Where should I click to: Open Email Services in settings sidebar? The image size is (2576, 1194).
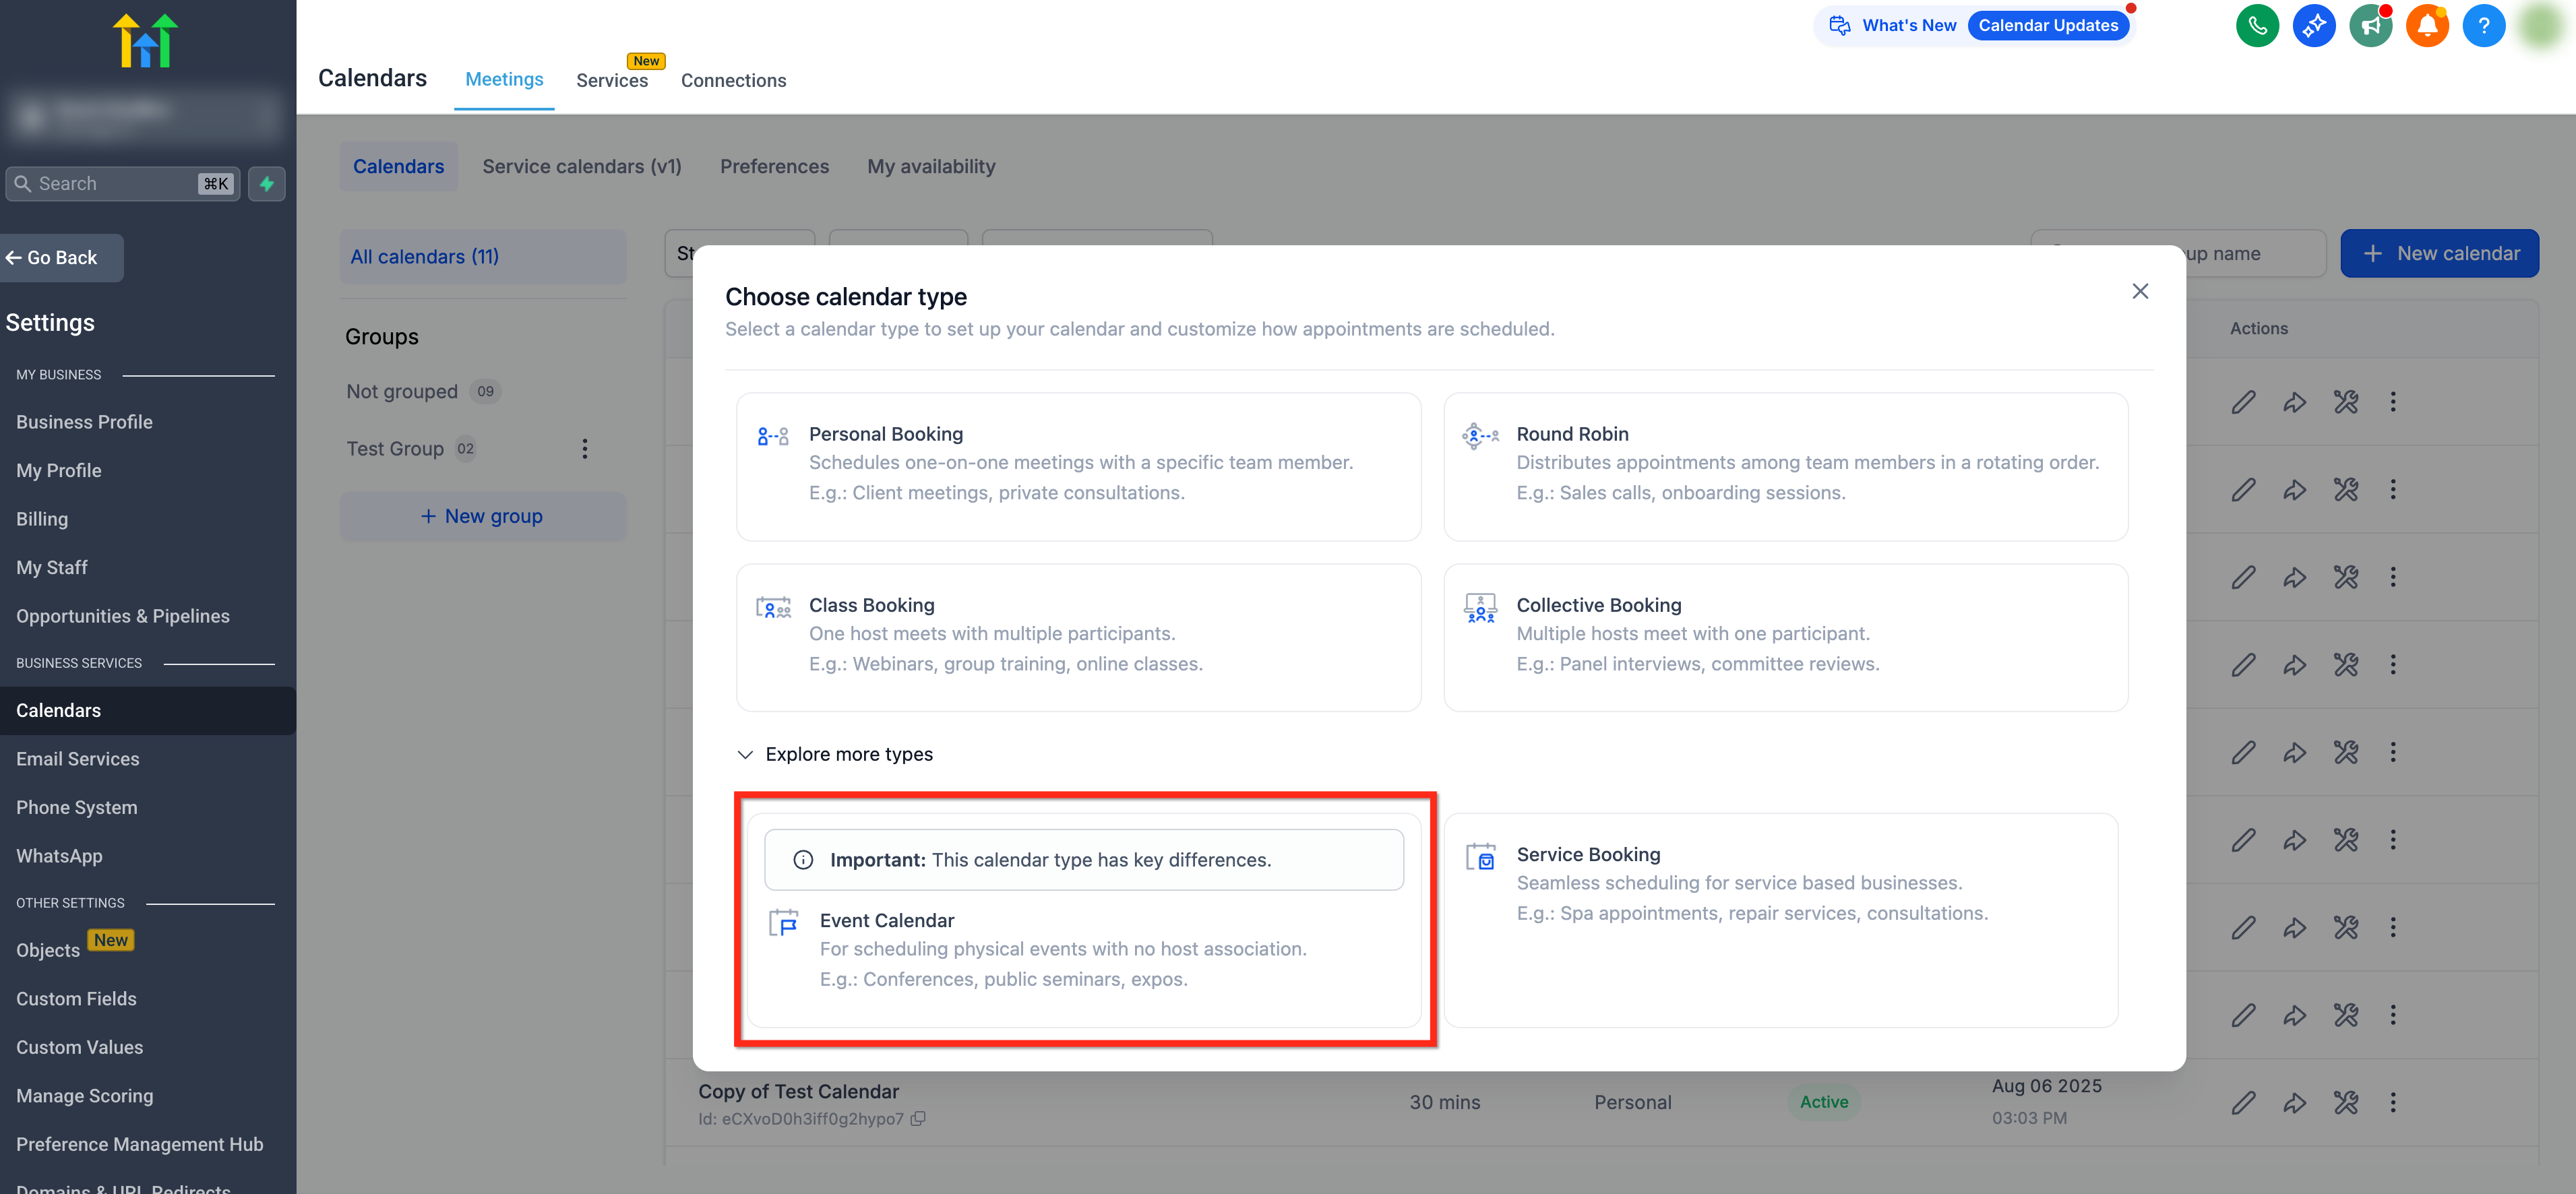[78, 759]
